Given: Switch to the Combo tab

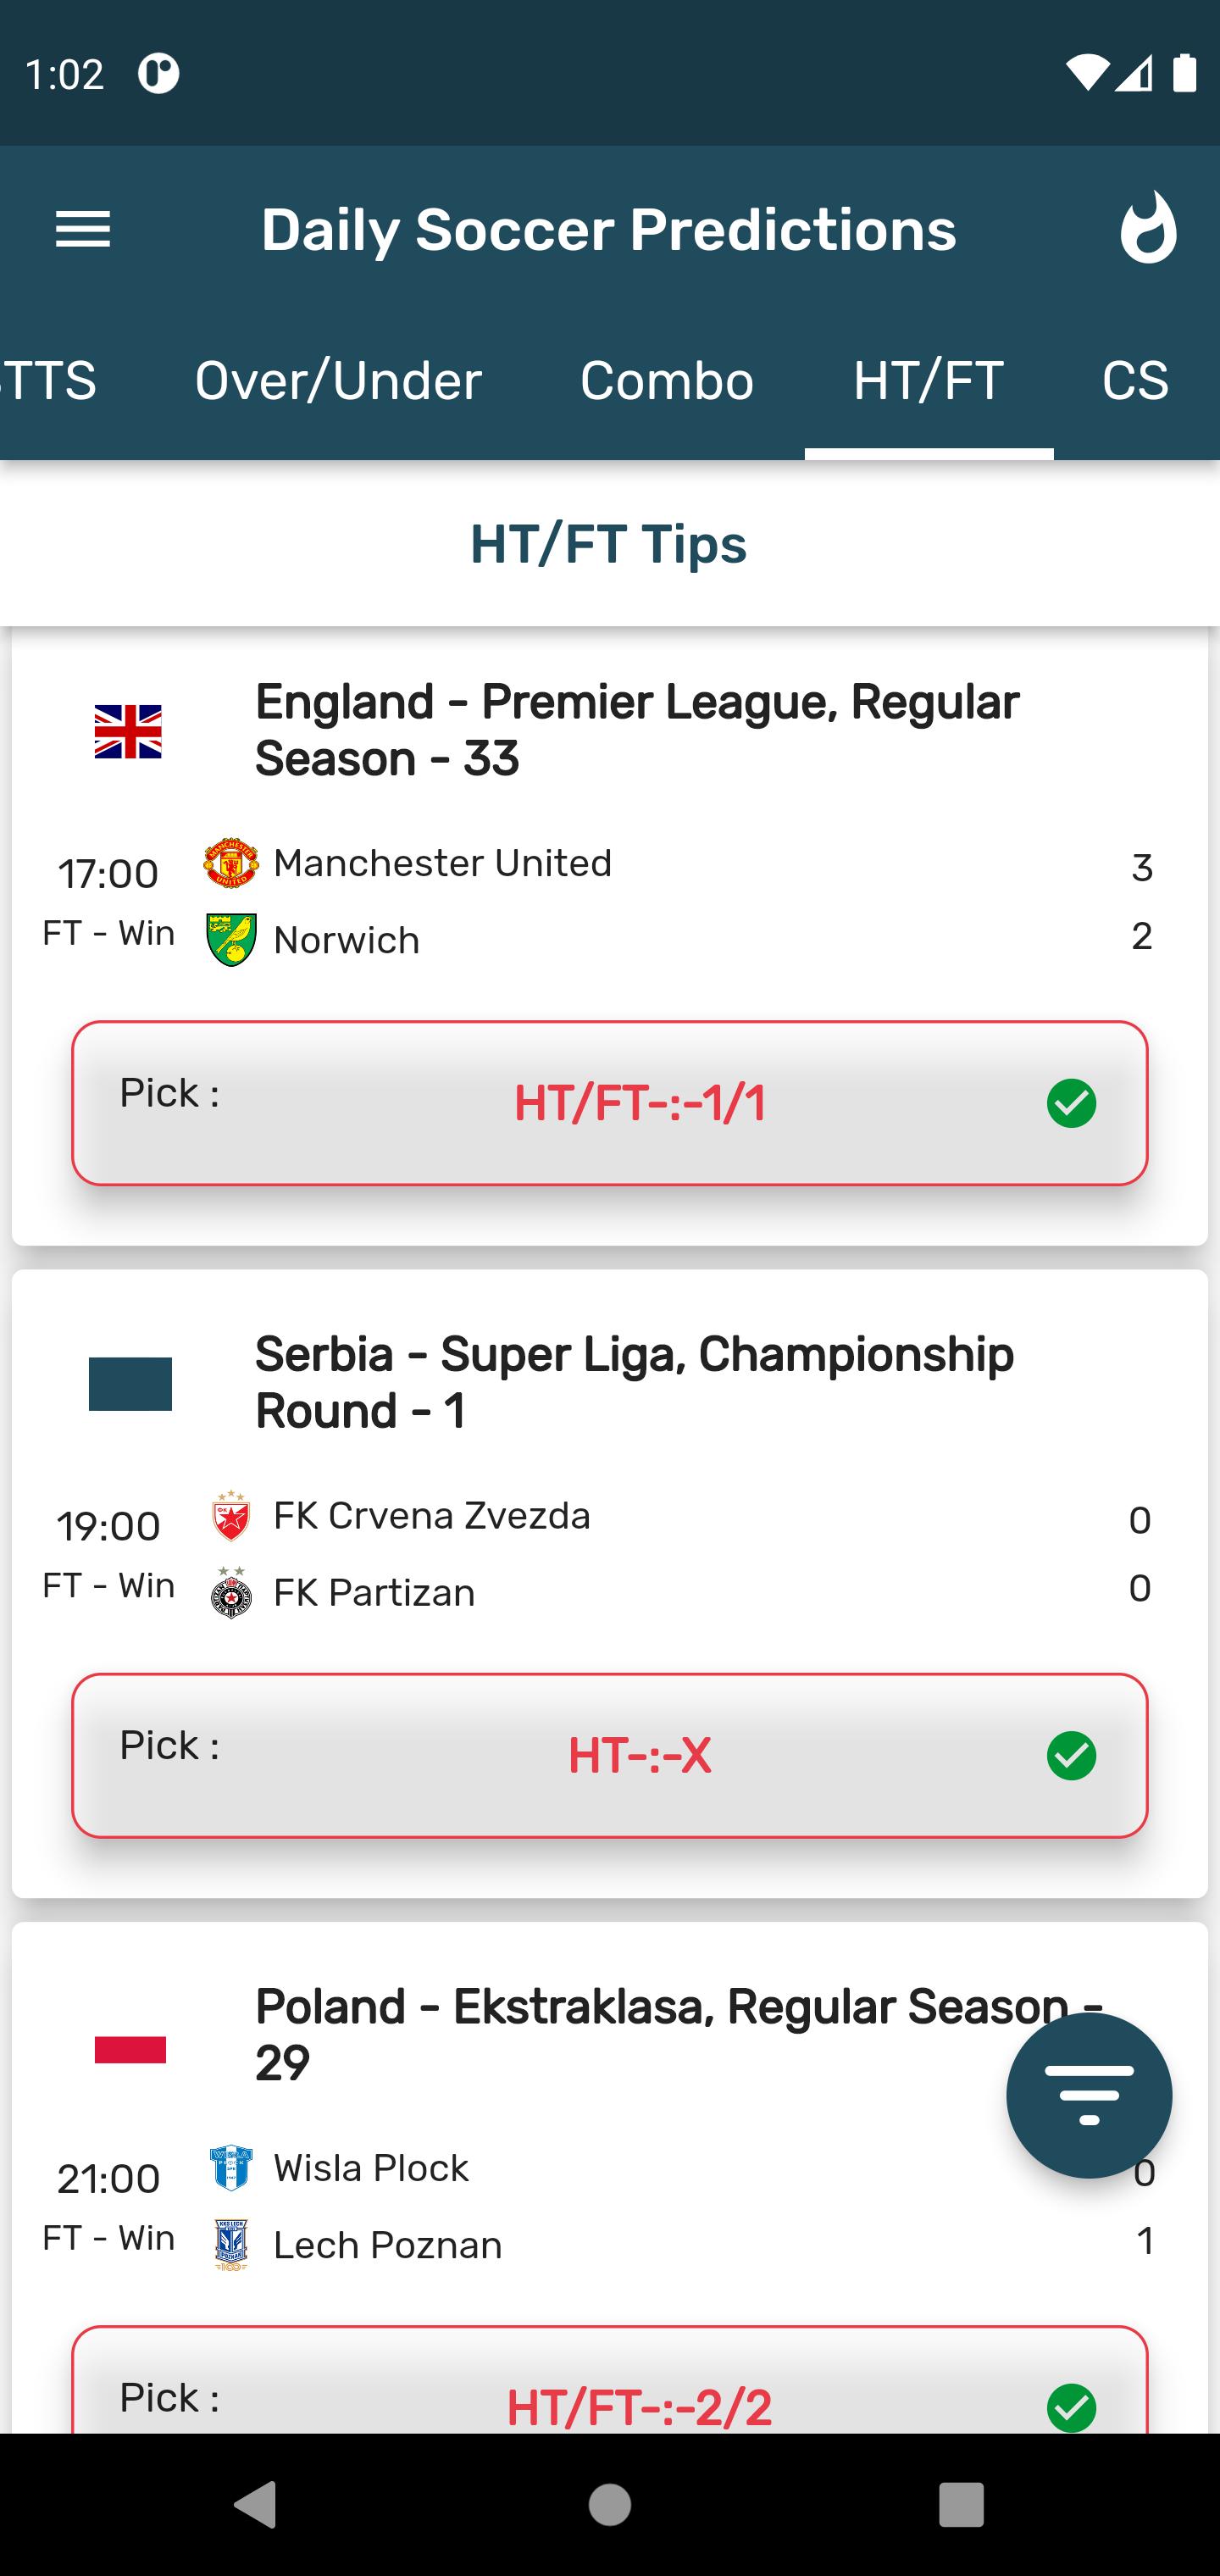Looking at the screenshot, I should pyautogui.click(x=667, y=381).
